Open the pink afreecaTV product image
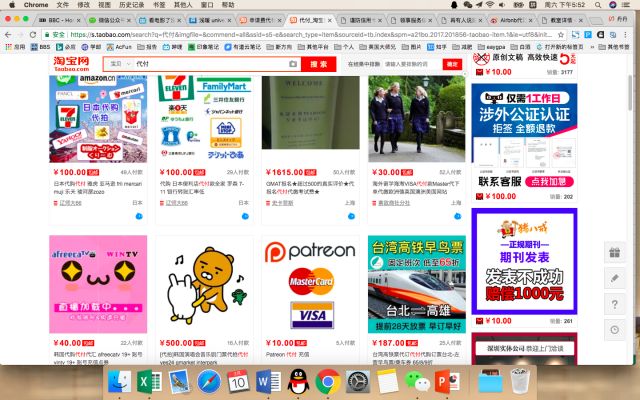The image size is (640, 400). [98, 284]
